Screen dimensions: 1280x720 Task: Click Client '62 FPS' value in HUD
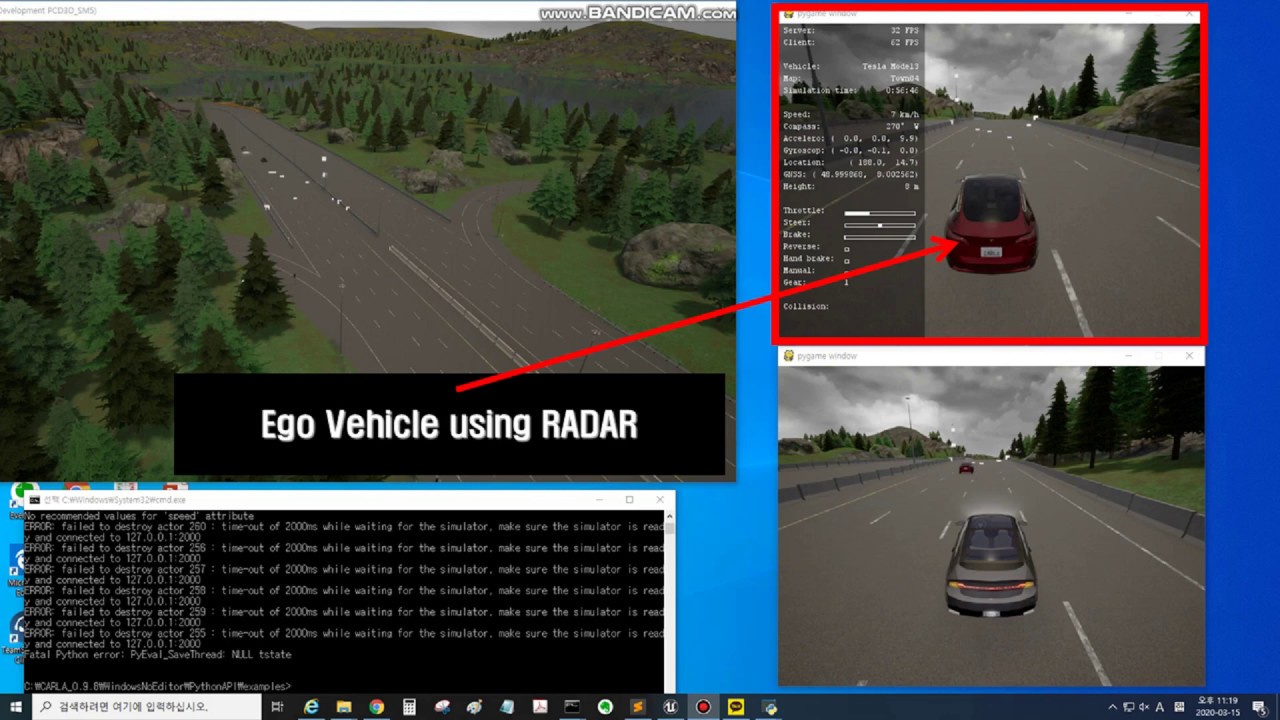click(x=904, y=43)
